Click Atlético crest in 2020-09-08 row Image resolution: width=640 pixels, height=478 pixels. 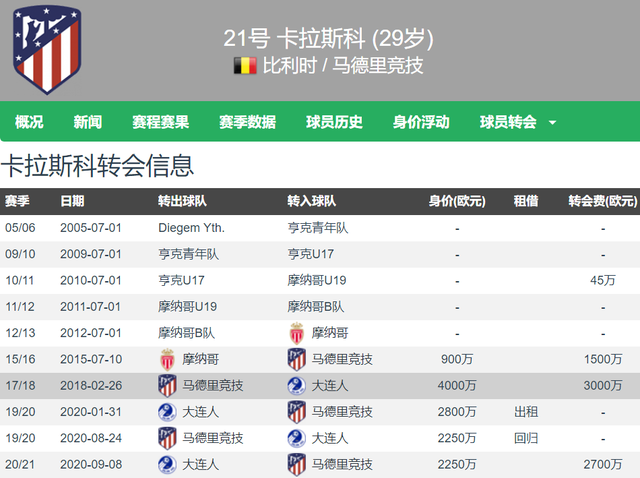[297, 463]
